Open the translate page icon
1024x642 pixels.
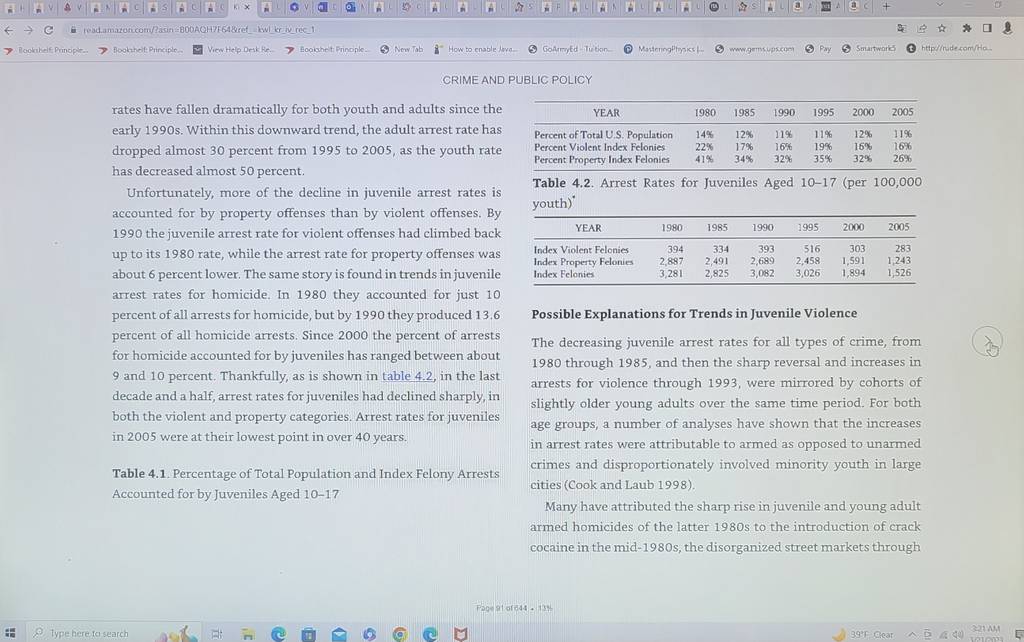click(x=901, y=28)
